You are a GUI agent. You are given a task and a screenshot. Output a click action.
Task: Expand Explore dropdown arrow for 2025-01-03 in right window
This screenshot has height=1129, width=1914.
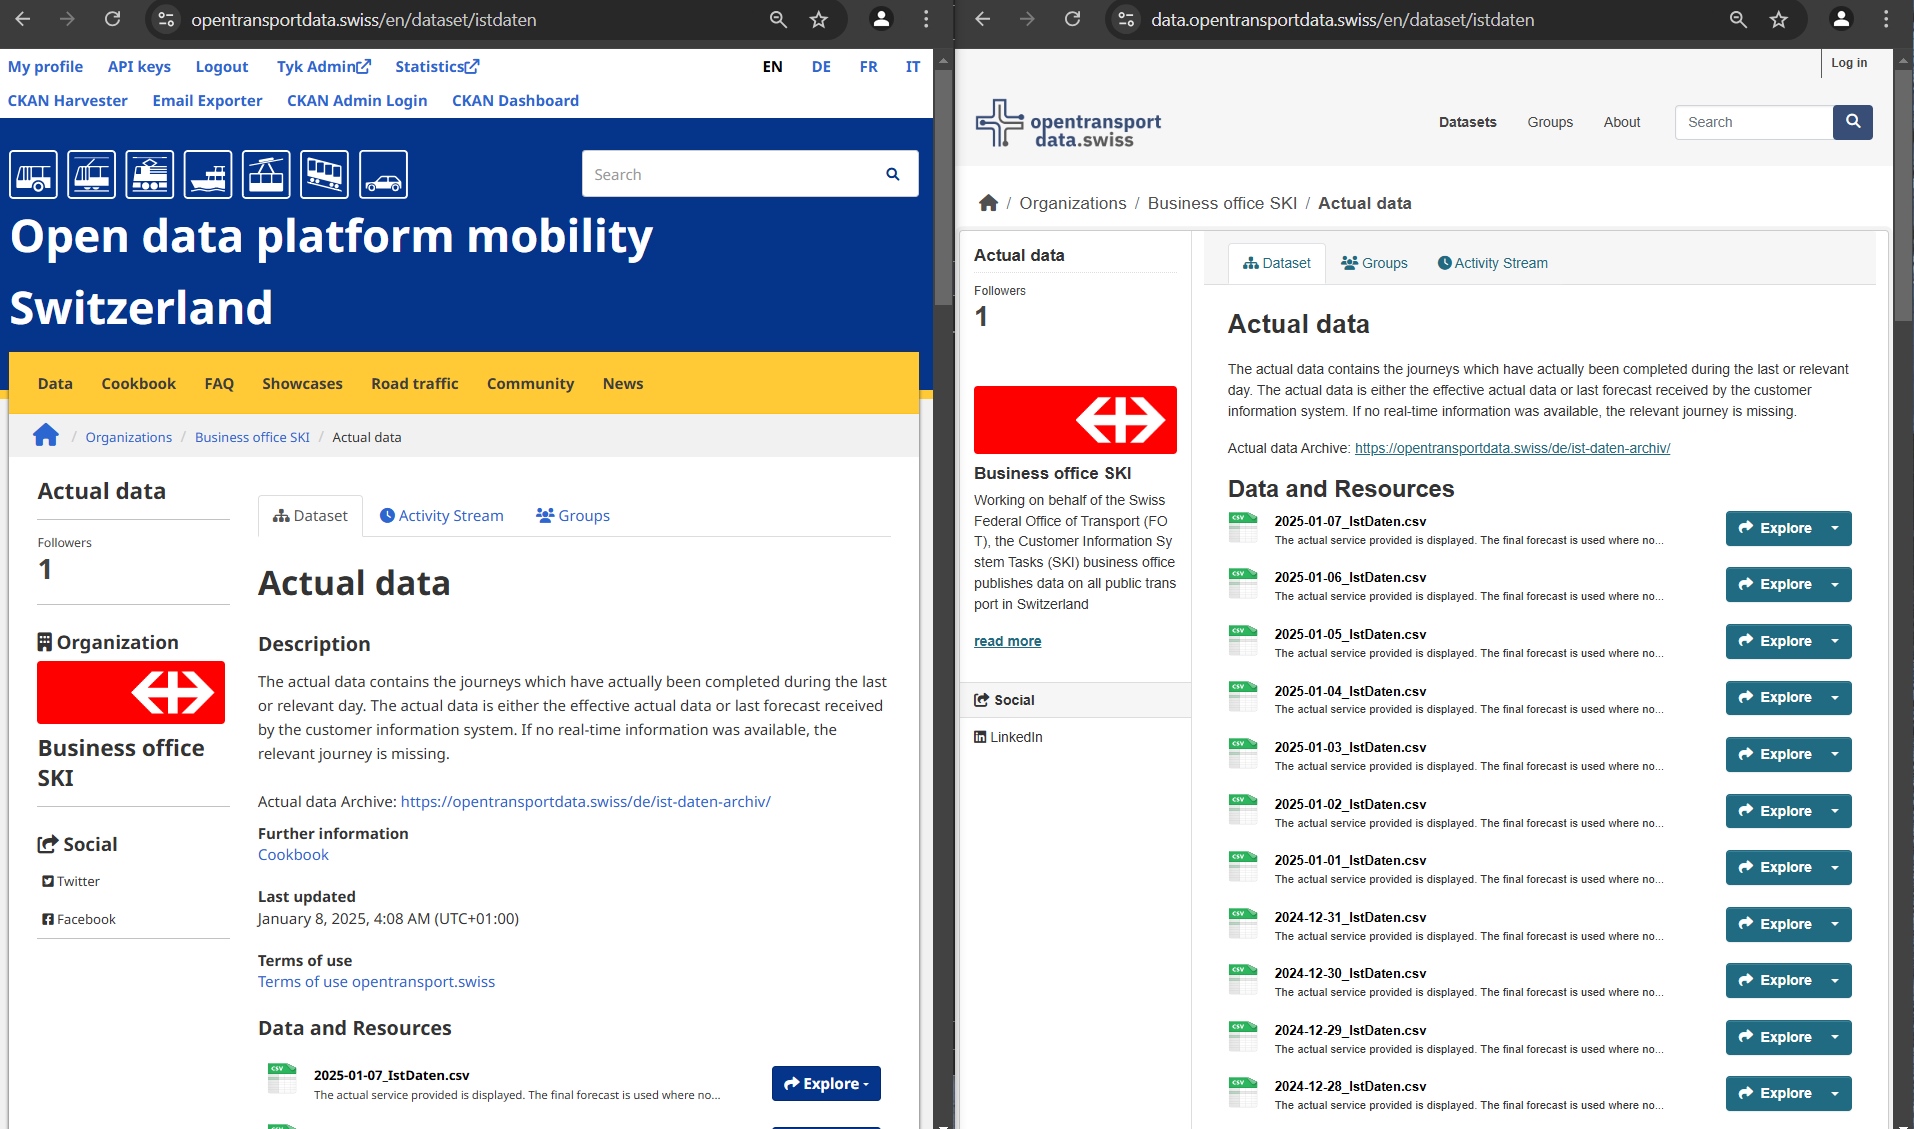[x=1835, y=754]
